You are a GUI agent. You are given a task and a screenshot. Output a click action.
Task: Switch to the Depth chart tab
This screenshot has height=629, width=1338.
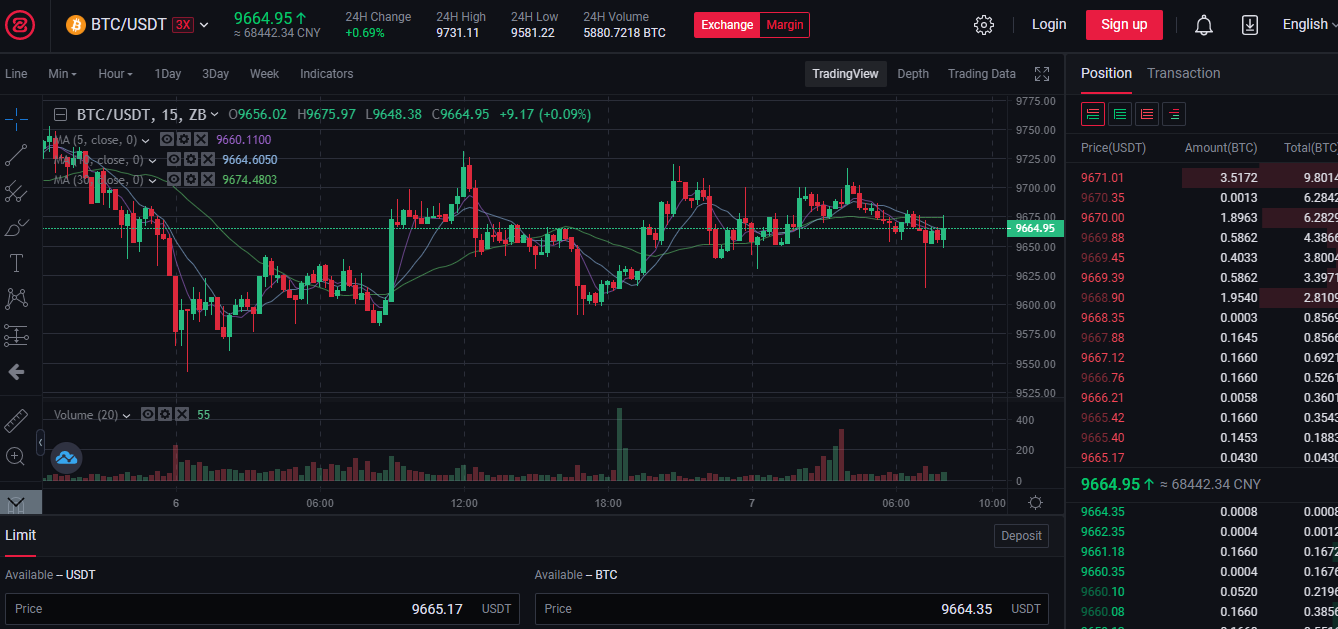(x=912, y=74)
